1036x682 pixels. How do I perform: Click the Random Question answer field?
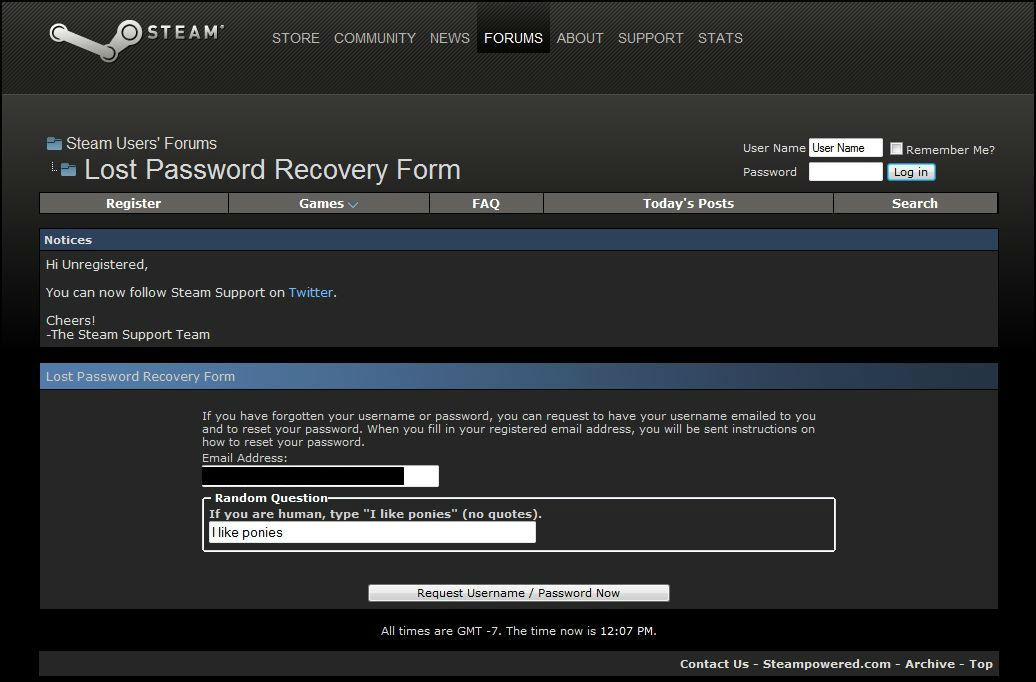(372, 533)
